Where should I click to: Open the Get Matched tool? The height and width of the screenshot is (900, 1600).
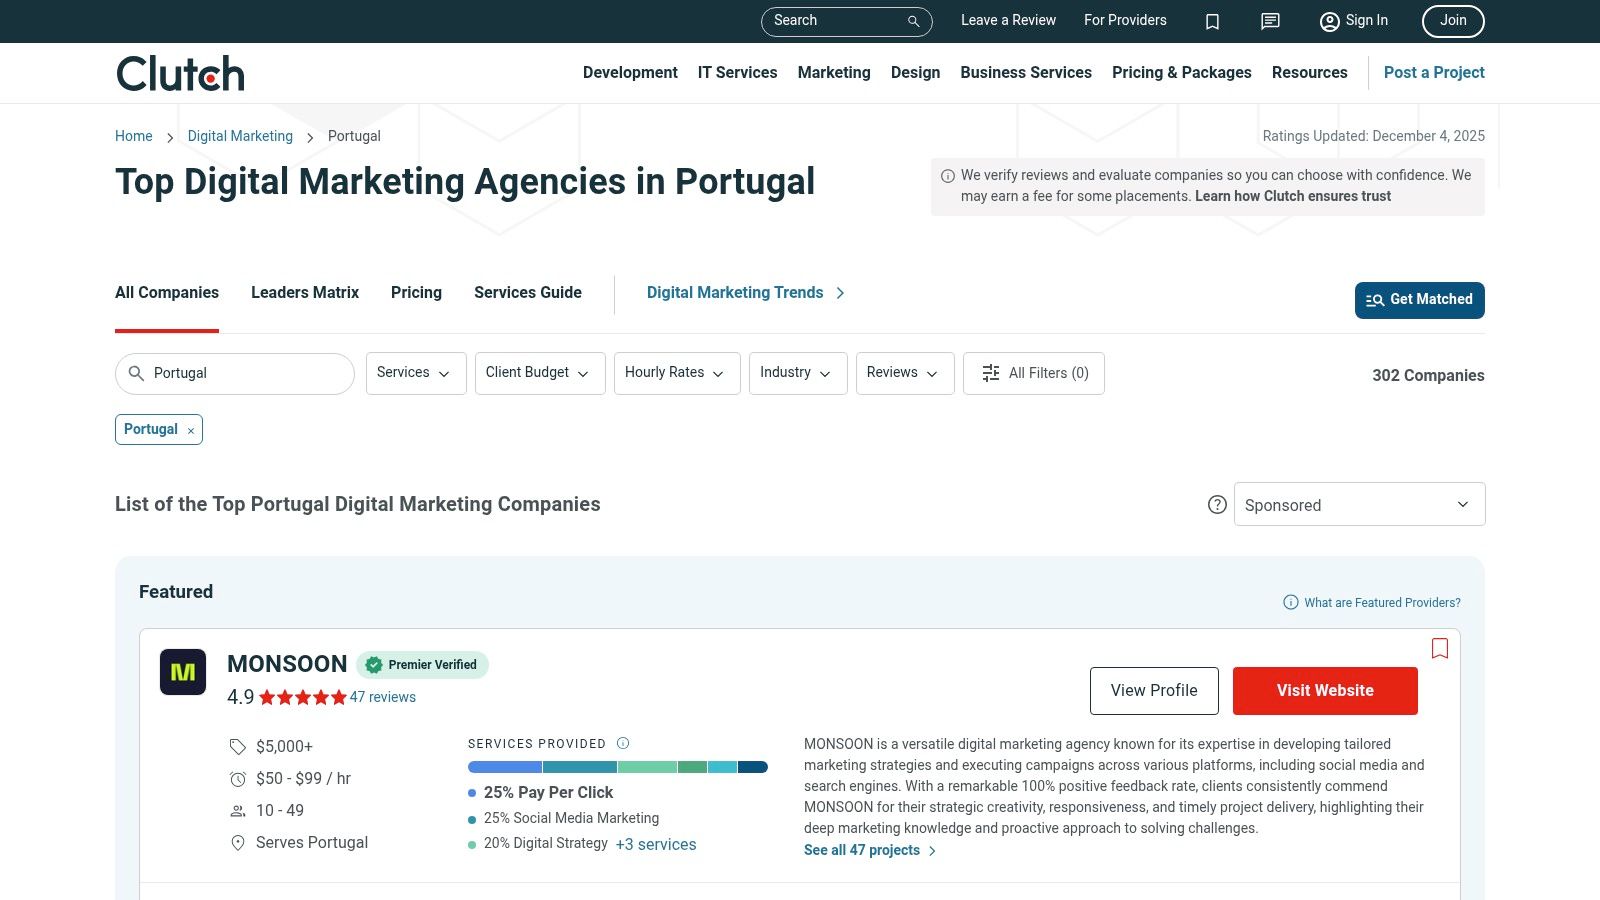point(1419,299)
